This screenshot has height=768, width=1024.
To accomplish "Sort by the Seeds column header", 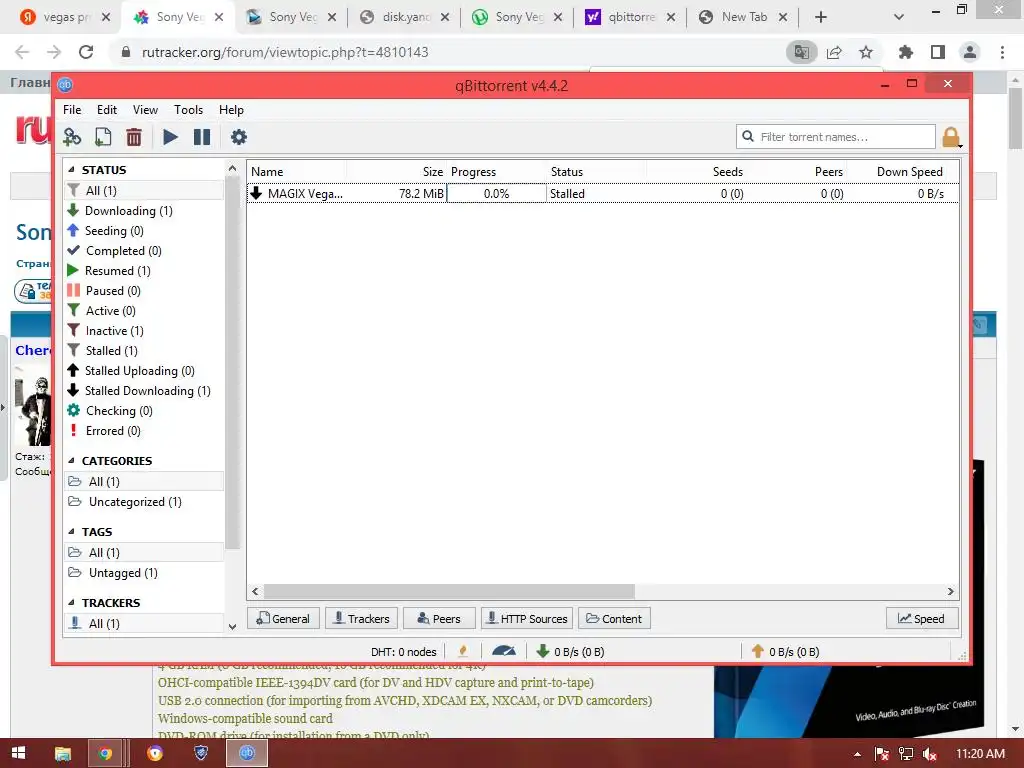I will [x=697, y=172].
